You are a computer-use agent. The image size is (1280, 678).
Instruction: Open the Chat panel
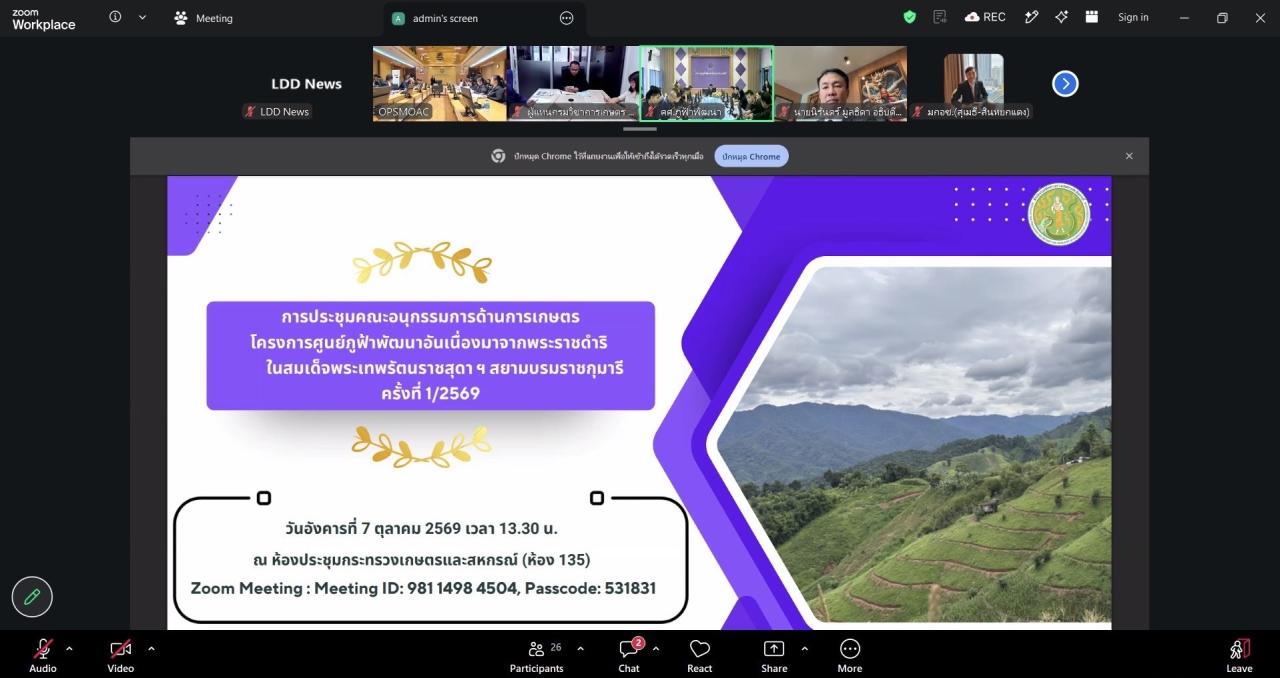tap(629, 656)
